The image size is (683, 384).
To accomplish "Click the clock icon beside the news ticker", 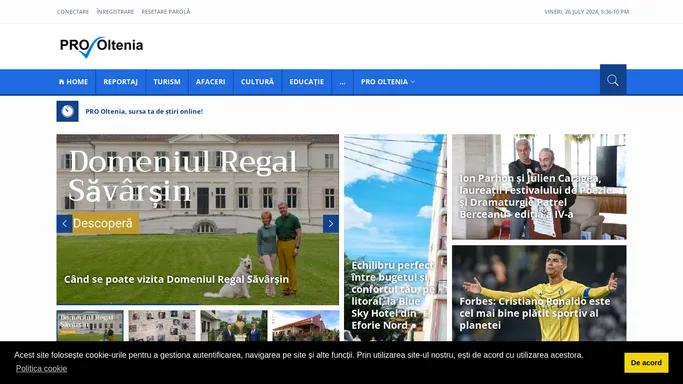I will 68,111.
